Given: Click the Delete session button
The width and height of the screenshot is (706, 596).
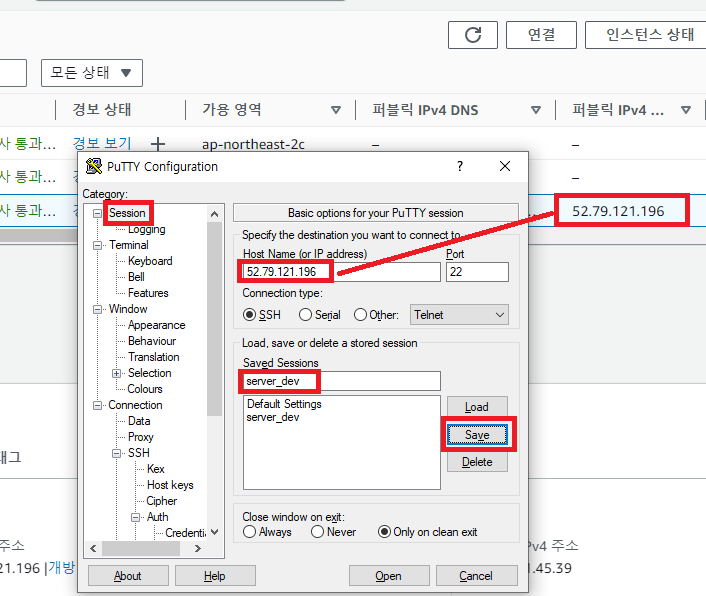Looking at the screenshot, I should pyautogui.click(x=477, y=462).
